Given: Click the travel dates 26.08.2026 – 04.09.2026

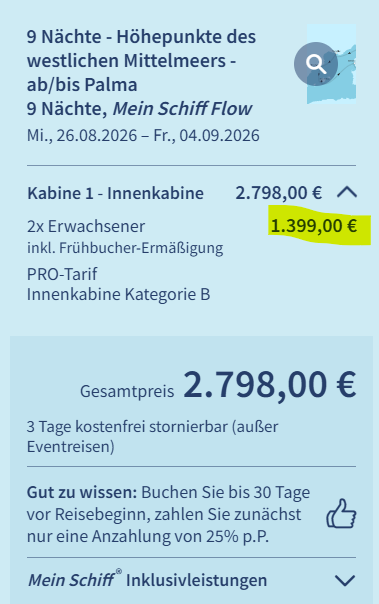Looking at the screenshot, I should click(x=143, y=136).
